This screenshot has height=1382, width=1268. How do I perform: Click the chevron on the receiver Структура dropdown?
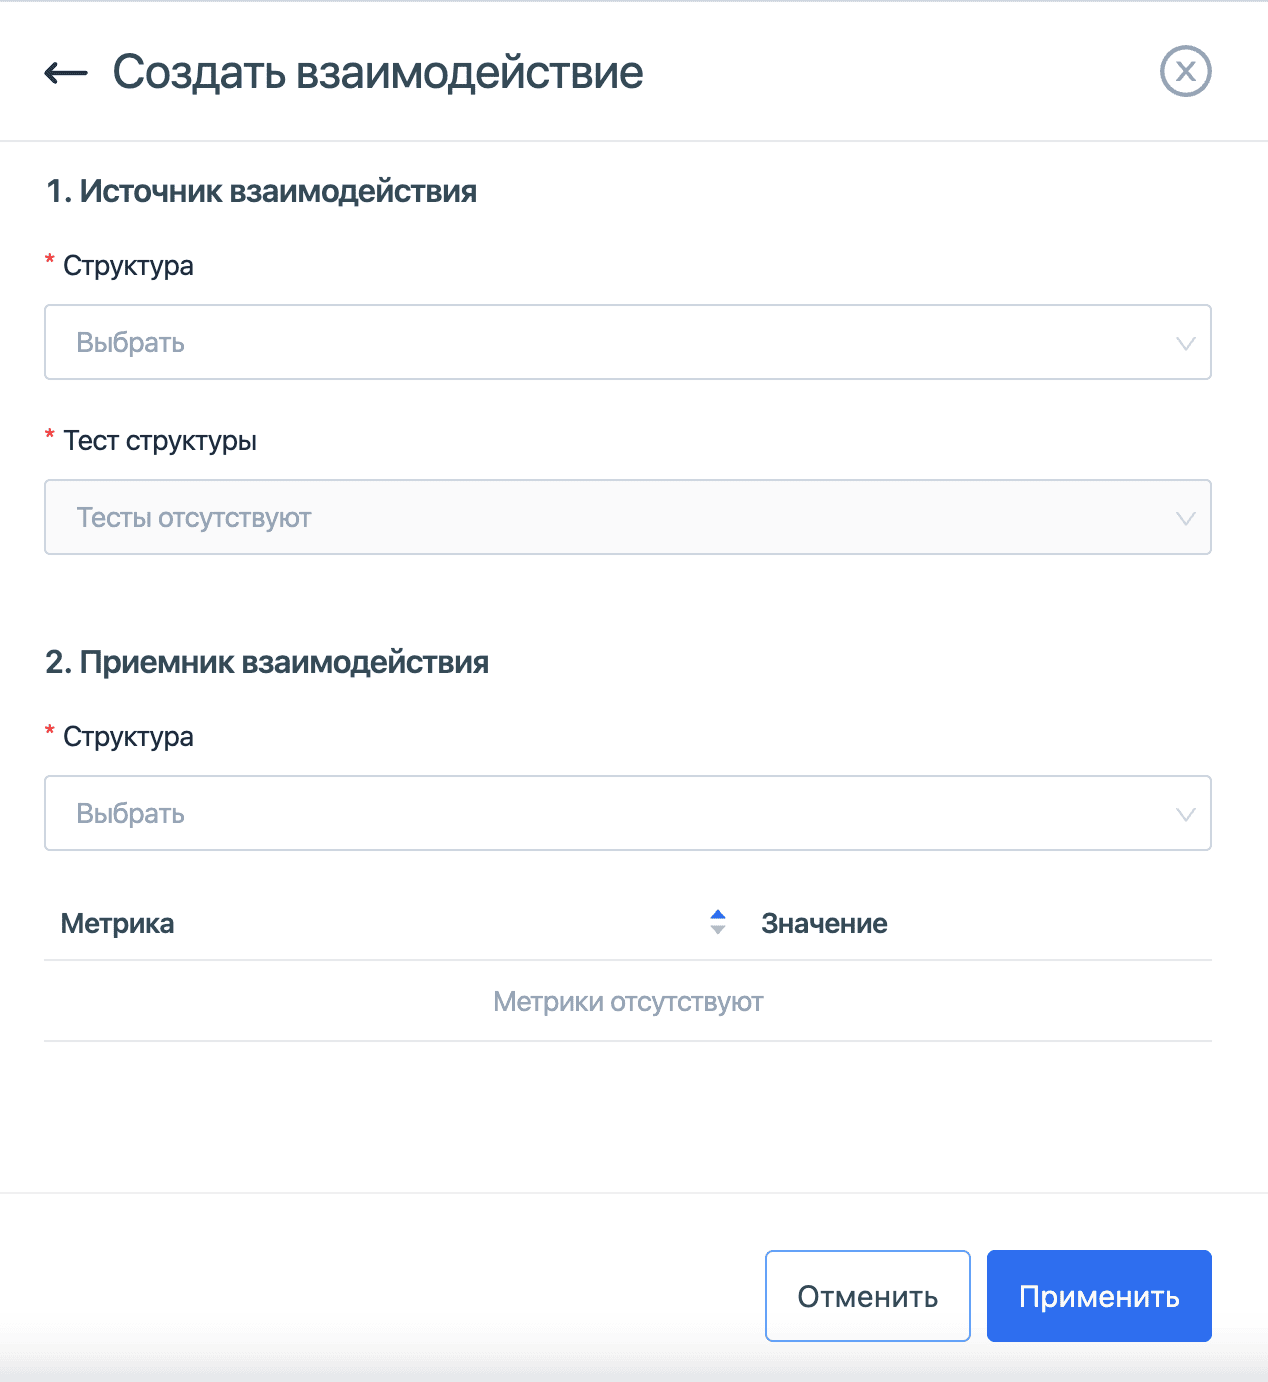[1186, 813]
